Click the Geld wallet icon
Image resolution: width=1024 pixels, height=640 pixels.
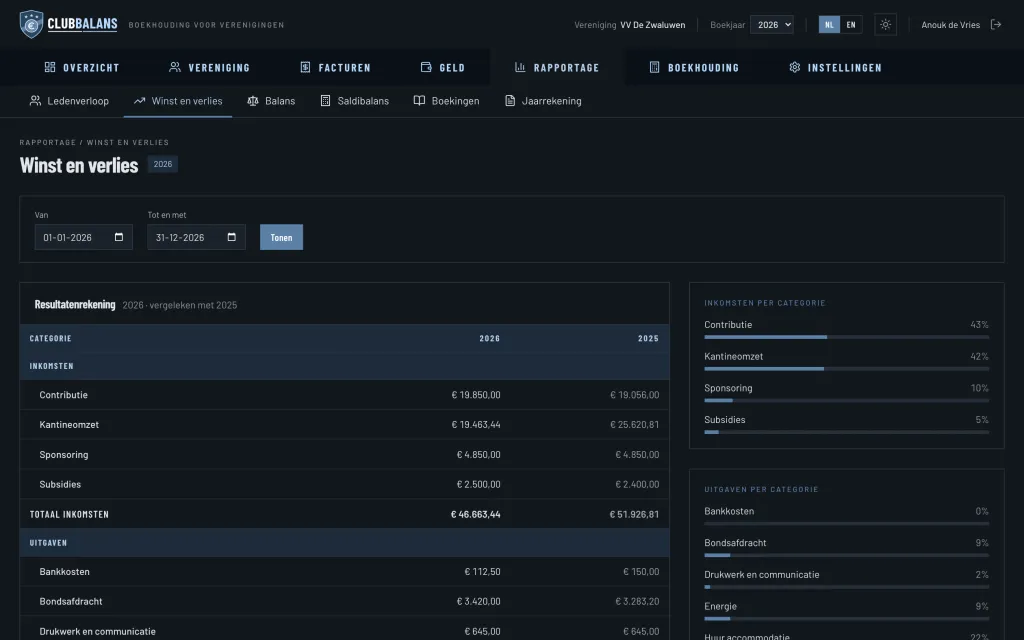click(426, 67)
